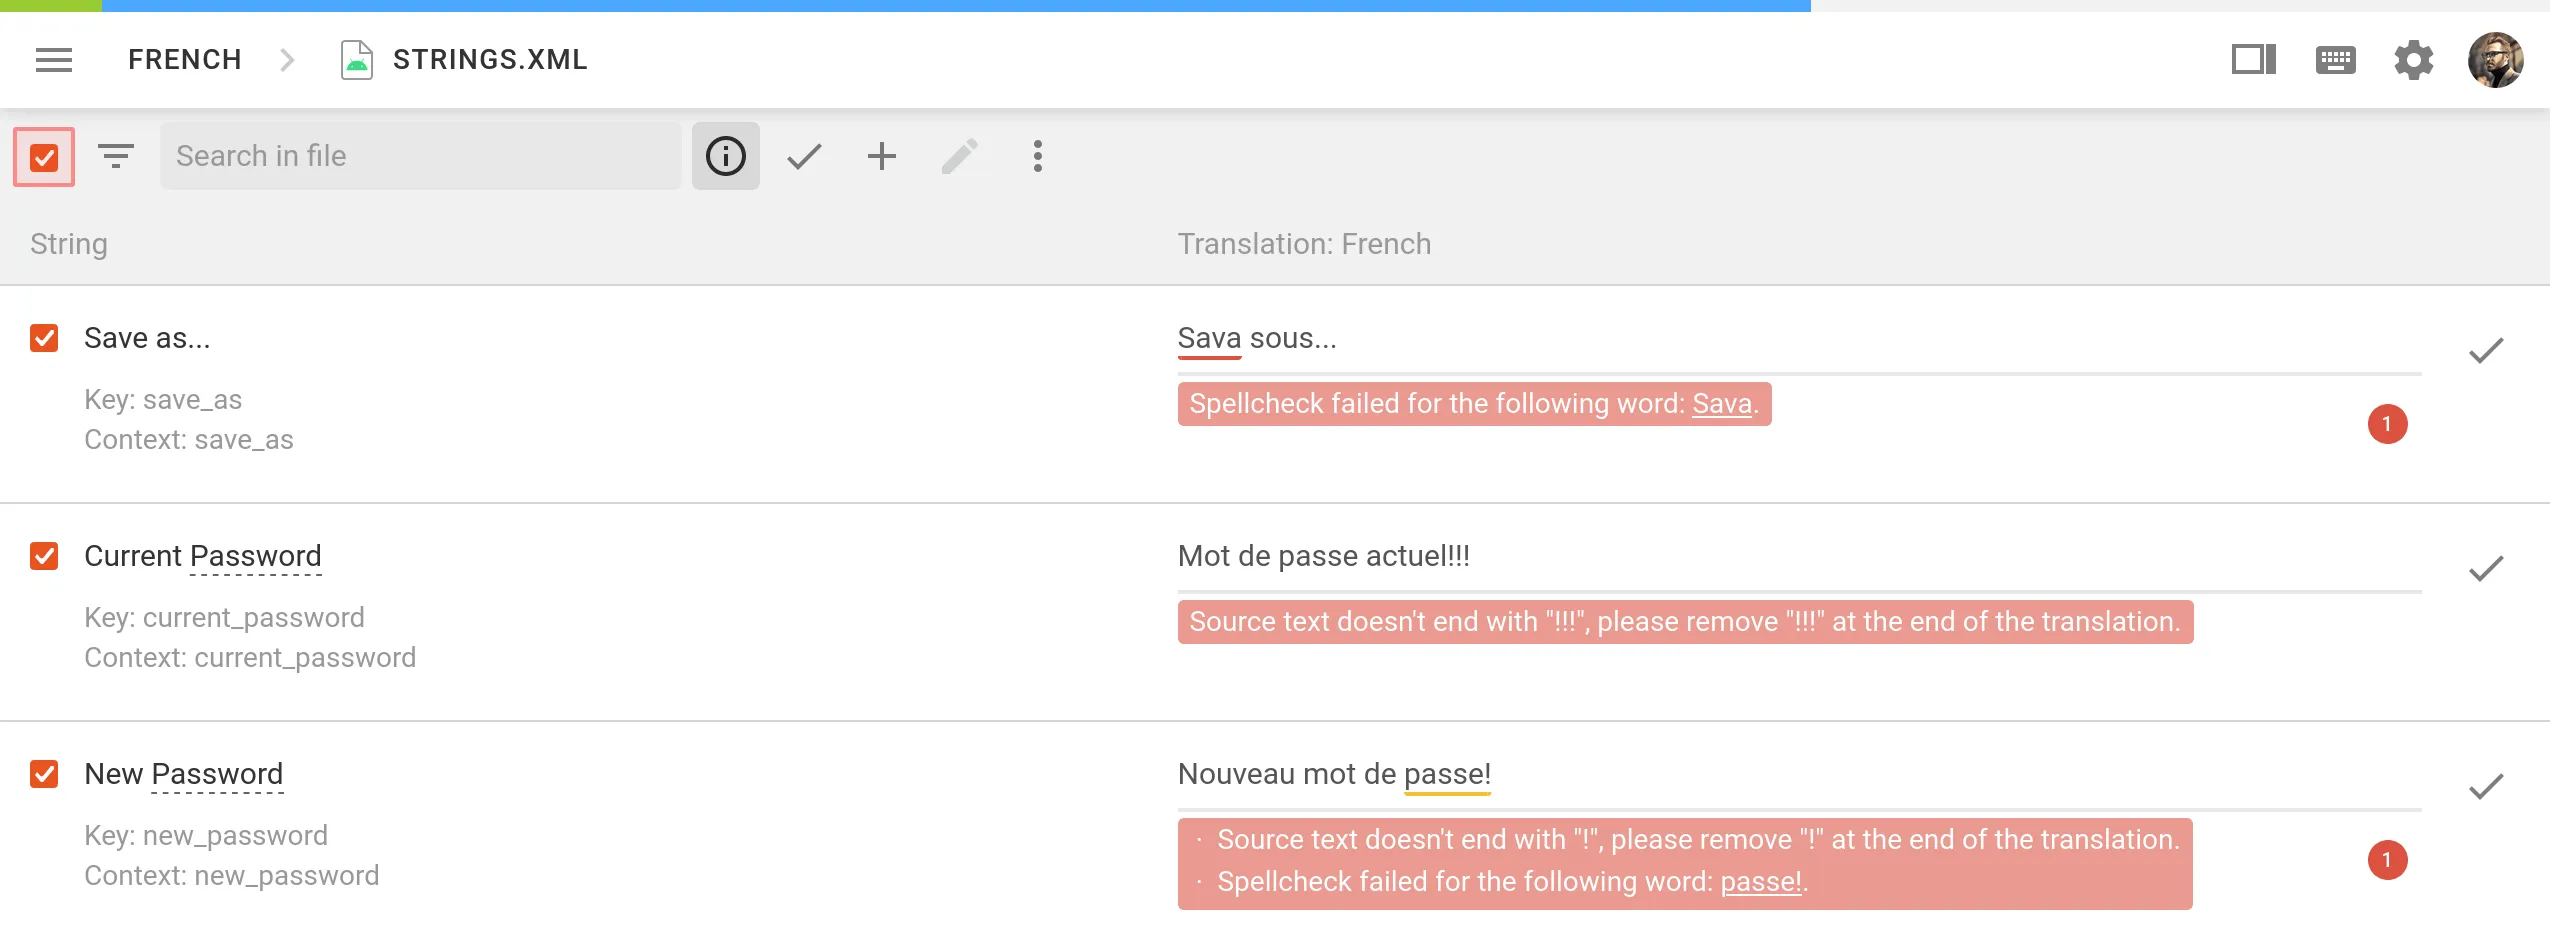Approve strings with the checkmark toolbar icon
Viewport: 2550px width, 940px height.
803,156
